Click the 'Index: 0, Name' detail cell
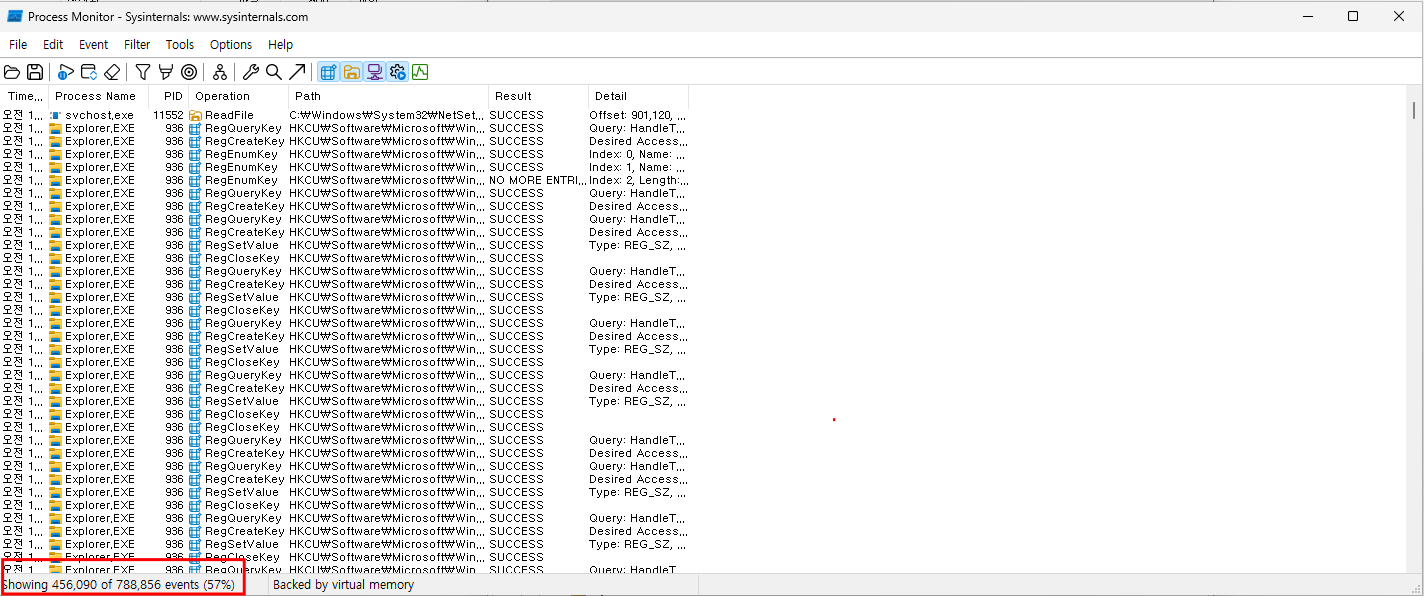Screen dimensions: 1424x596 [x=638, y=154]
